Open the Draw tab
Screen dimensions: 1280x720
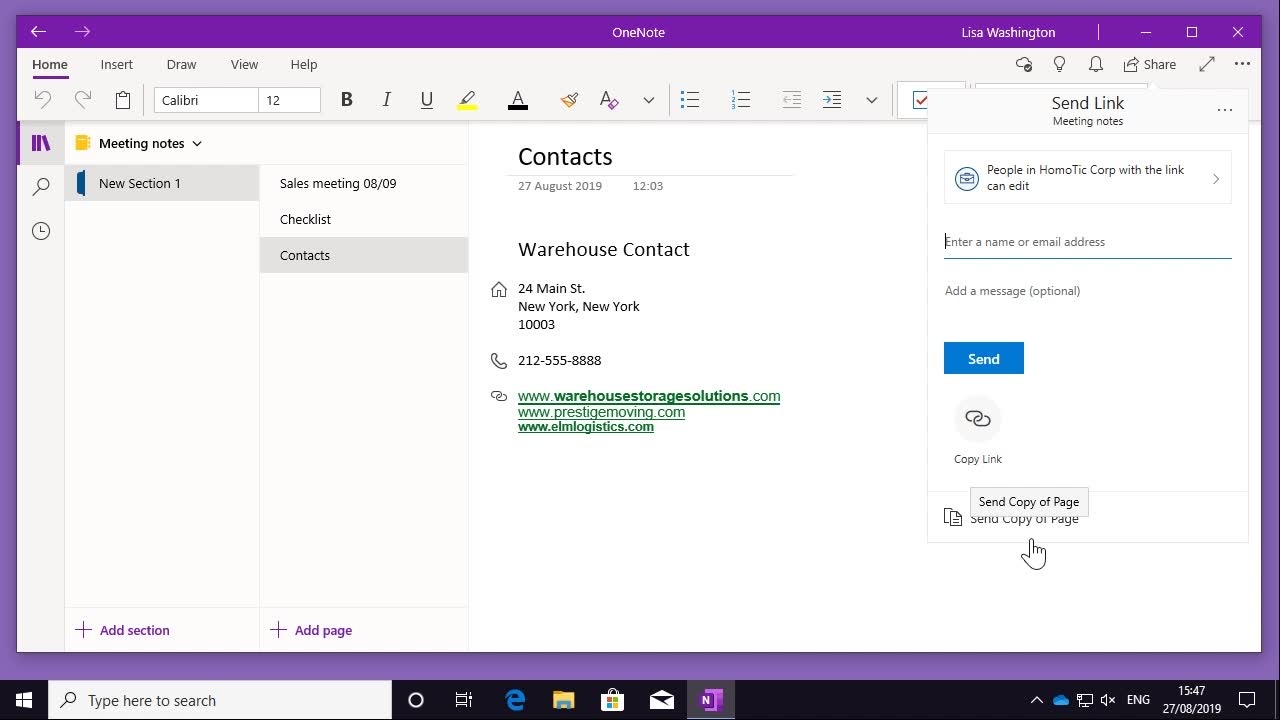181,64
